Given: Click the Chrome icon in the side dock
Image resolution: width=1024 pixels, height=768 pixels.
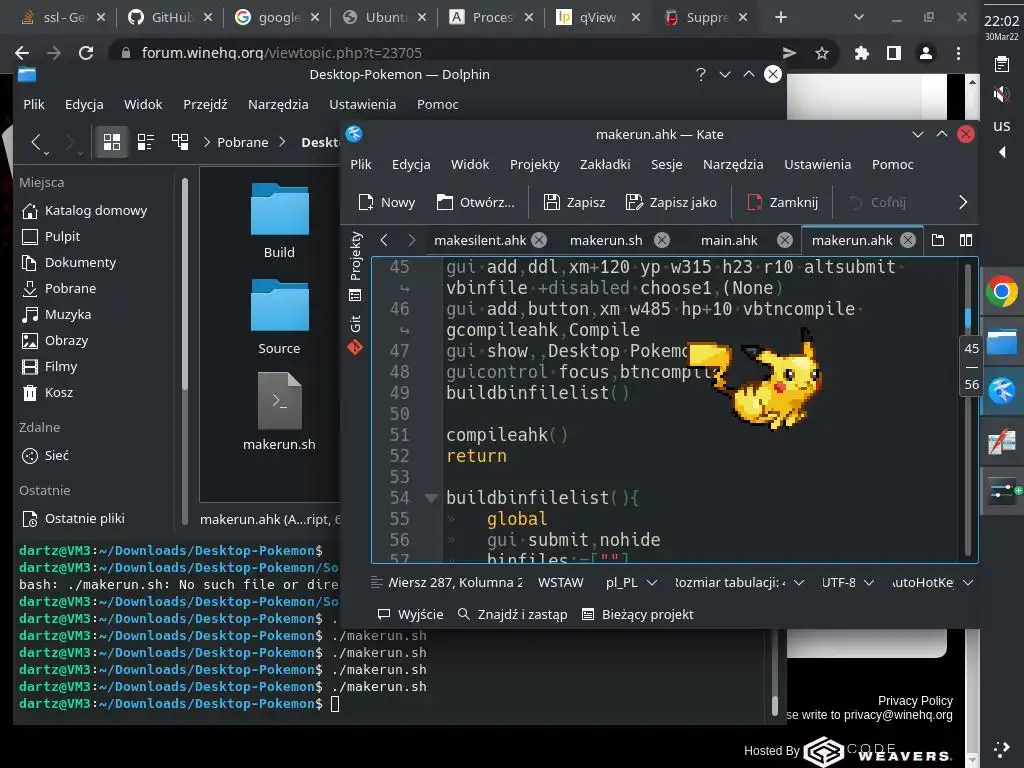Looking at the screenshot, I should pos(1002,291).
